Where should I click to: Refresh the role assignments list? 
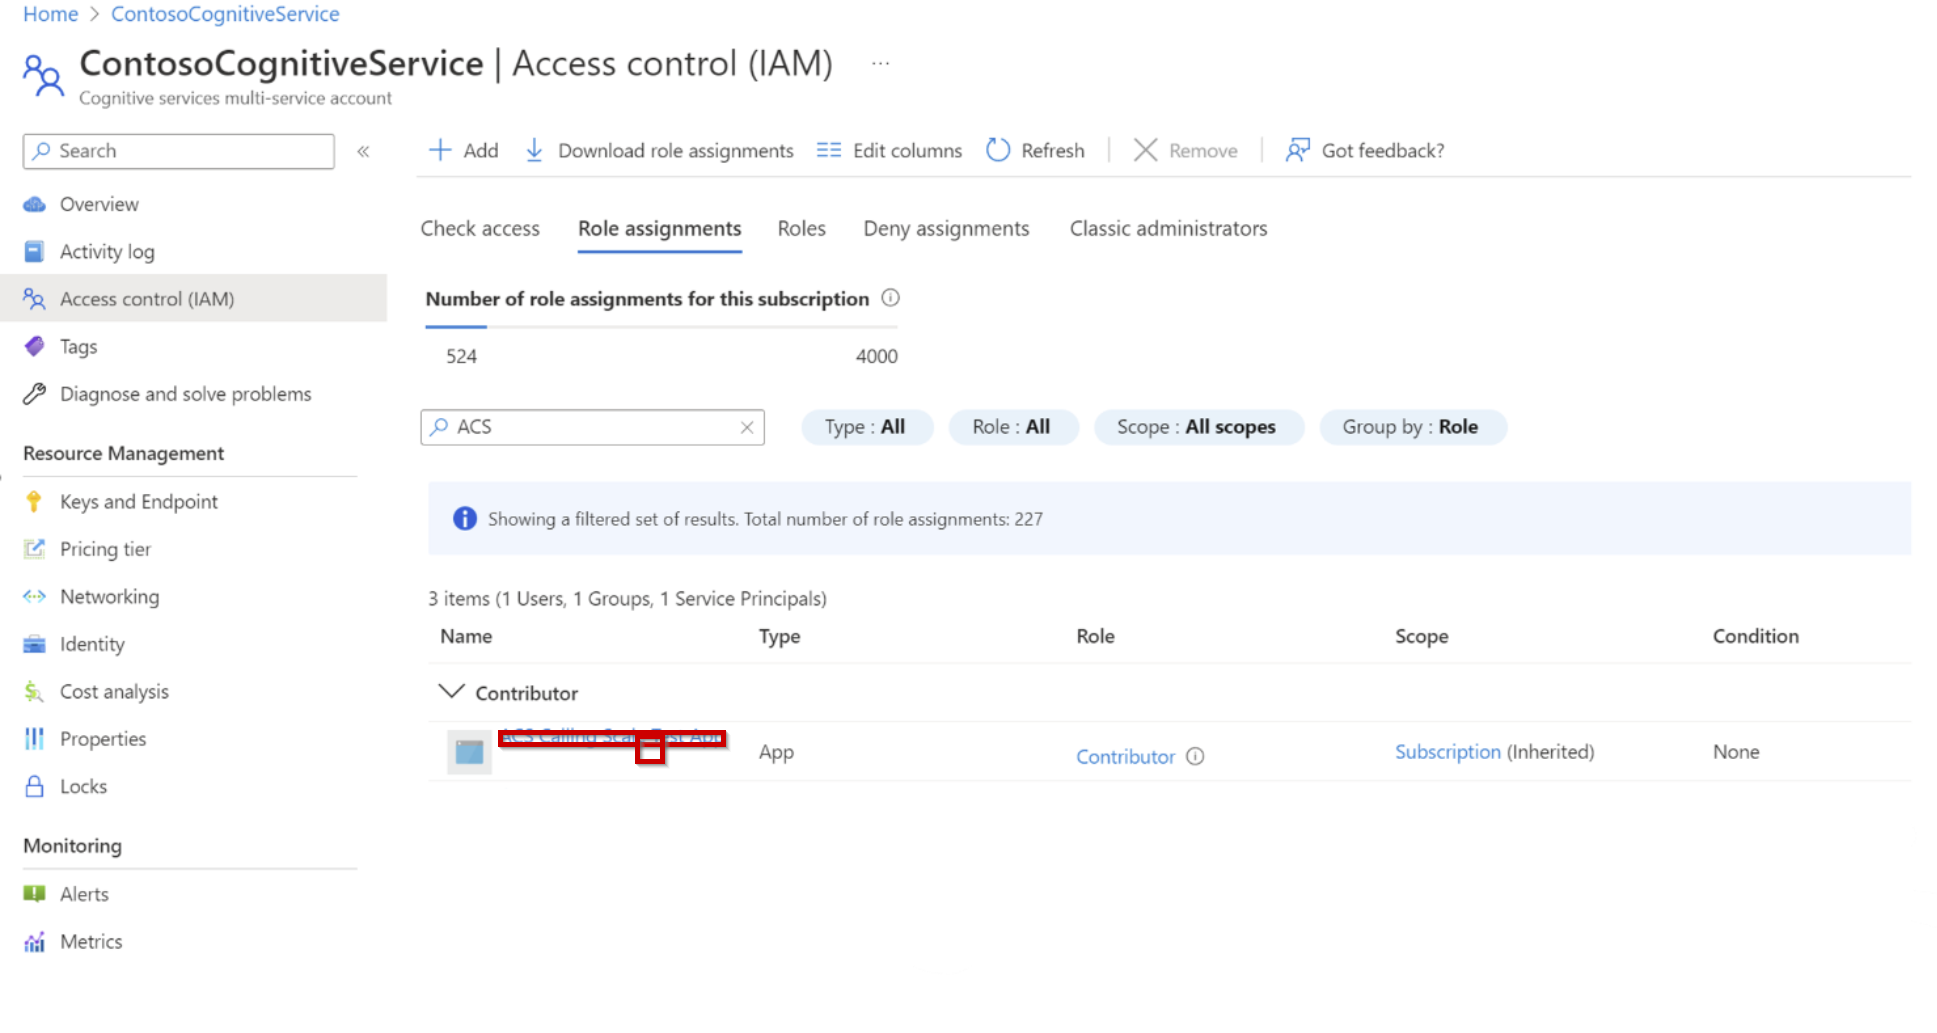click(1035, 150)
